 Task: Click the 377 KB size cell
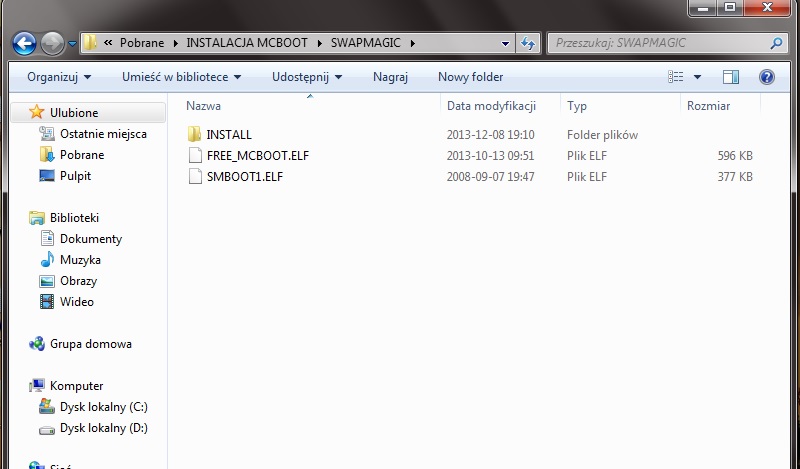click(735, 177)
